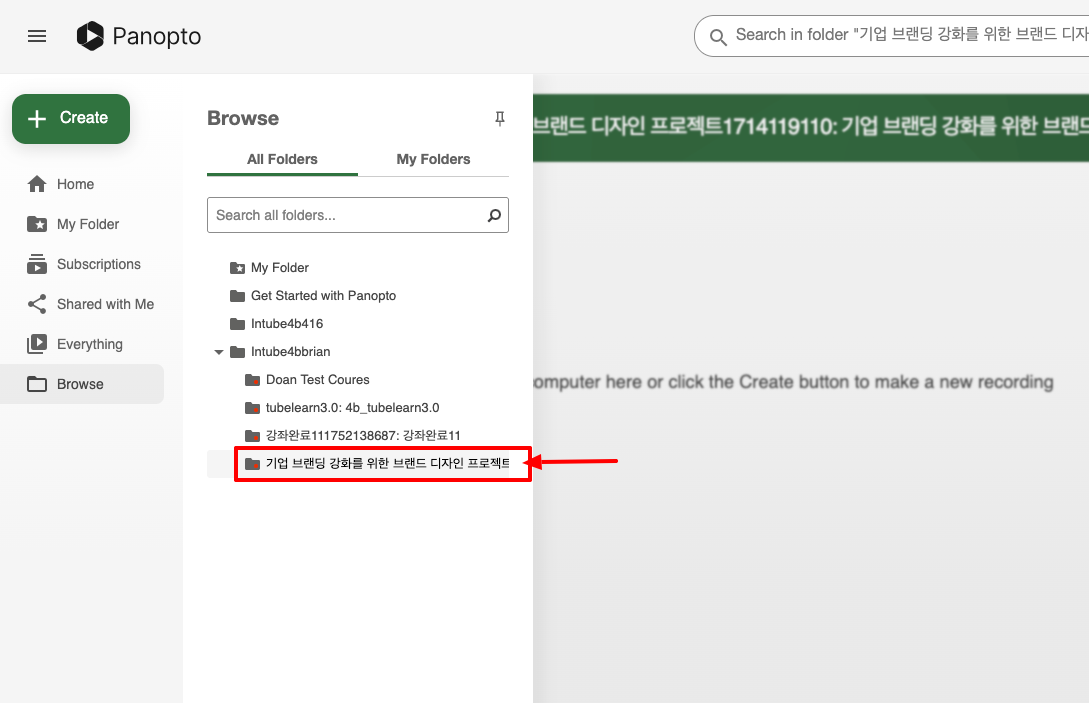Click the plus icon on Create button

37,119
